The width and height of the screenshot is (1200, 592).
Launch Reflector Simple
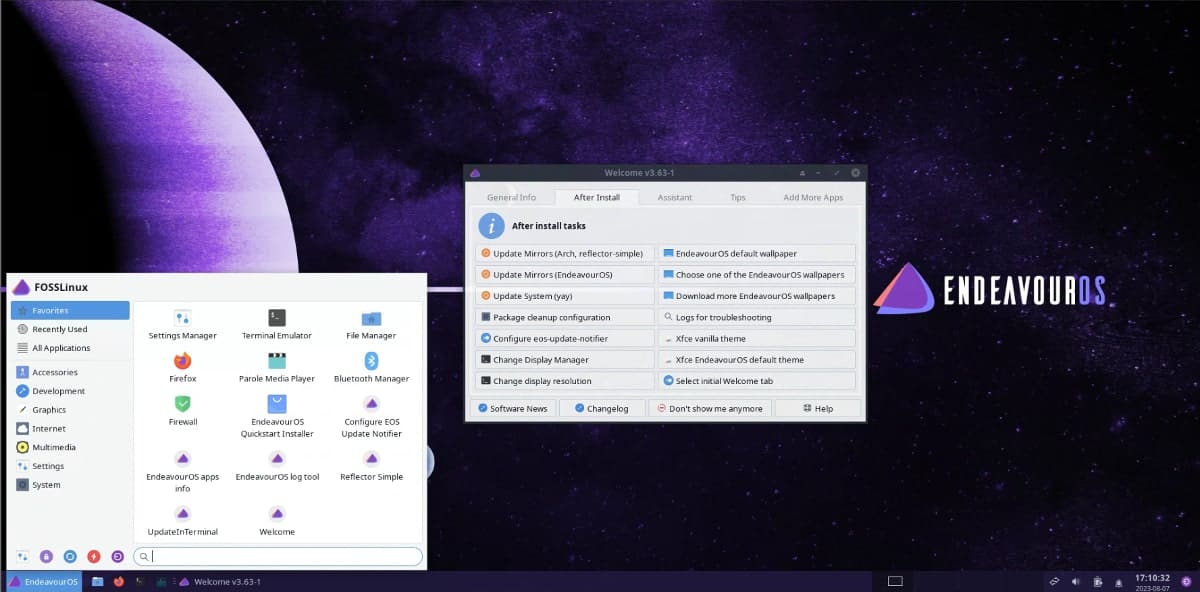tap(371, 466)
